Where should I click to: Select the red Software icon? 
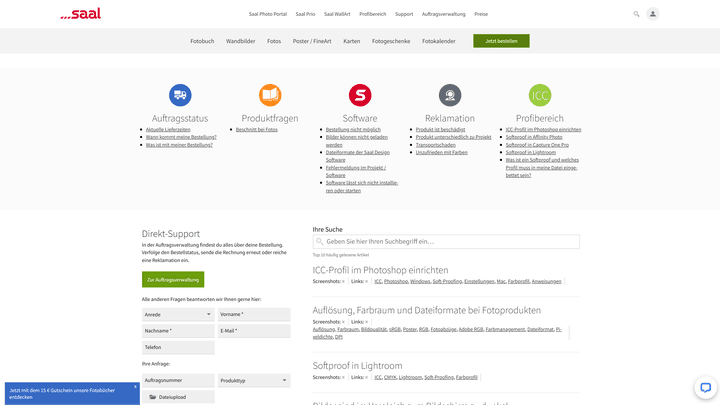[x=360, y=95]
